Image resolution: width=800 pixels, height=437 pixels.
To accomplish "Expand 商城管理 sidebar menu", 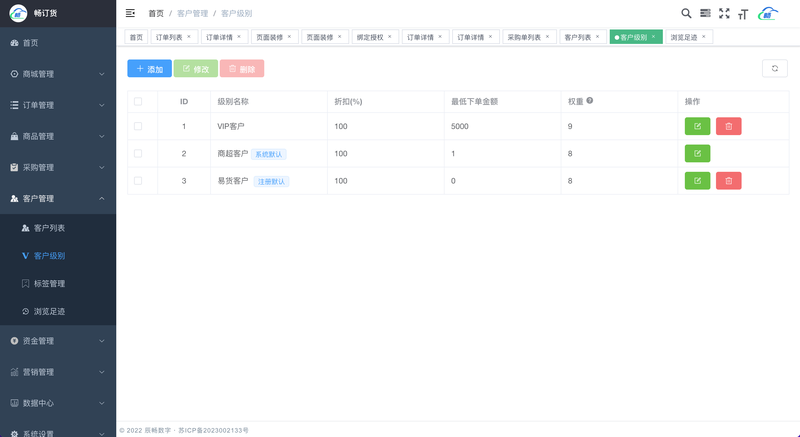I will point(58,74).
